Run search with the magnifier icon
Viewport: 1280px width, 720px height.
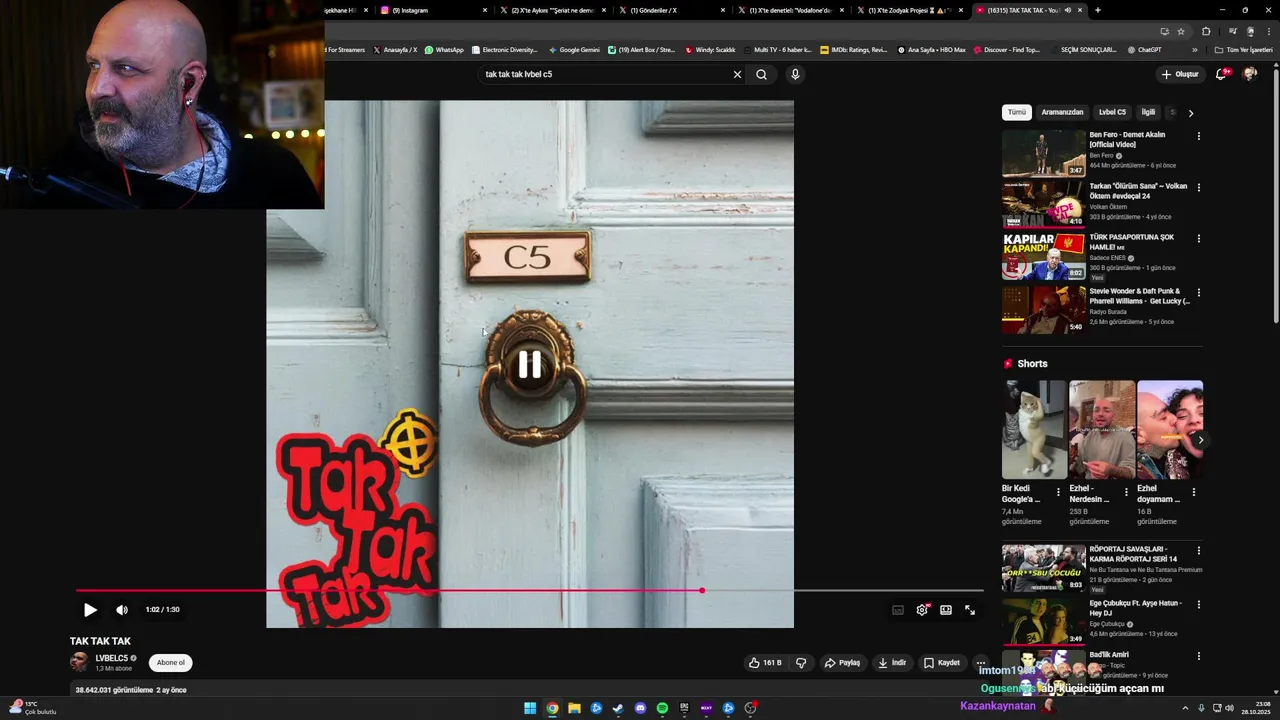click(x=761, y=74)
